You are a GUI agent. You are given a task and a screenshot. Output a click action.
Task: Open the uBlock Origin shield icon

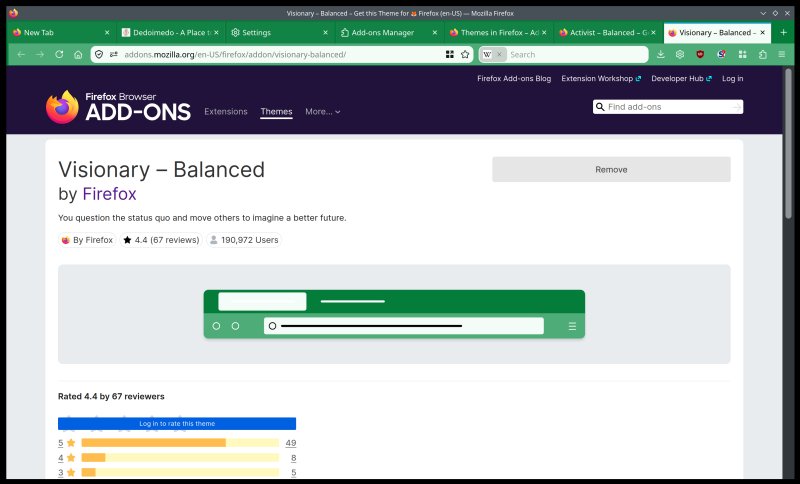(700, 55)
